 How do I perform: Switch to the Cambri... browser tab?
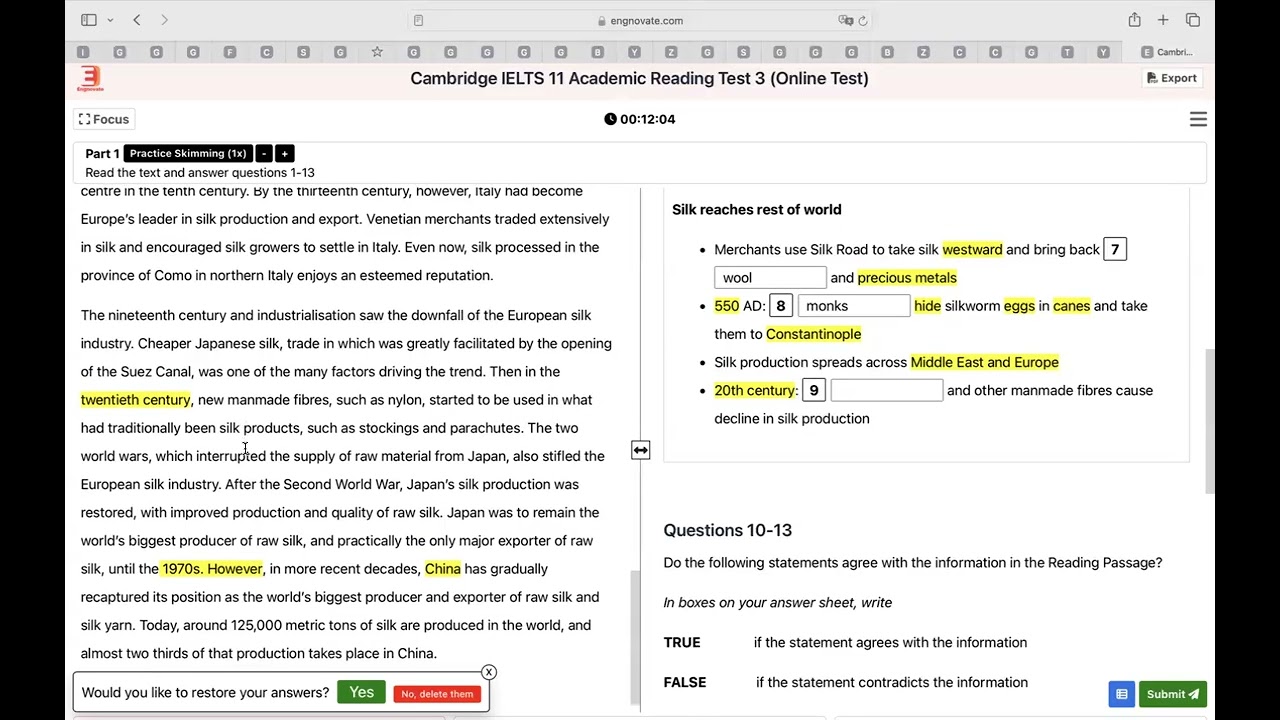coord(1168,52)
